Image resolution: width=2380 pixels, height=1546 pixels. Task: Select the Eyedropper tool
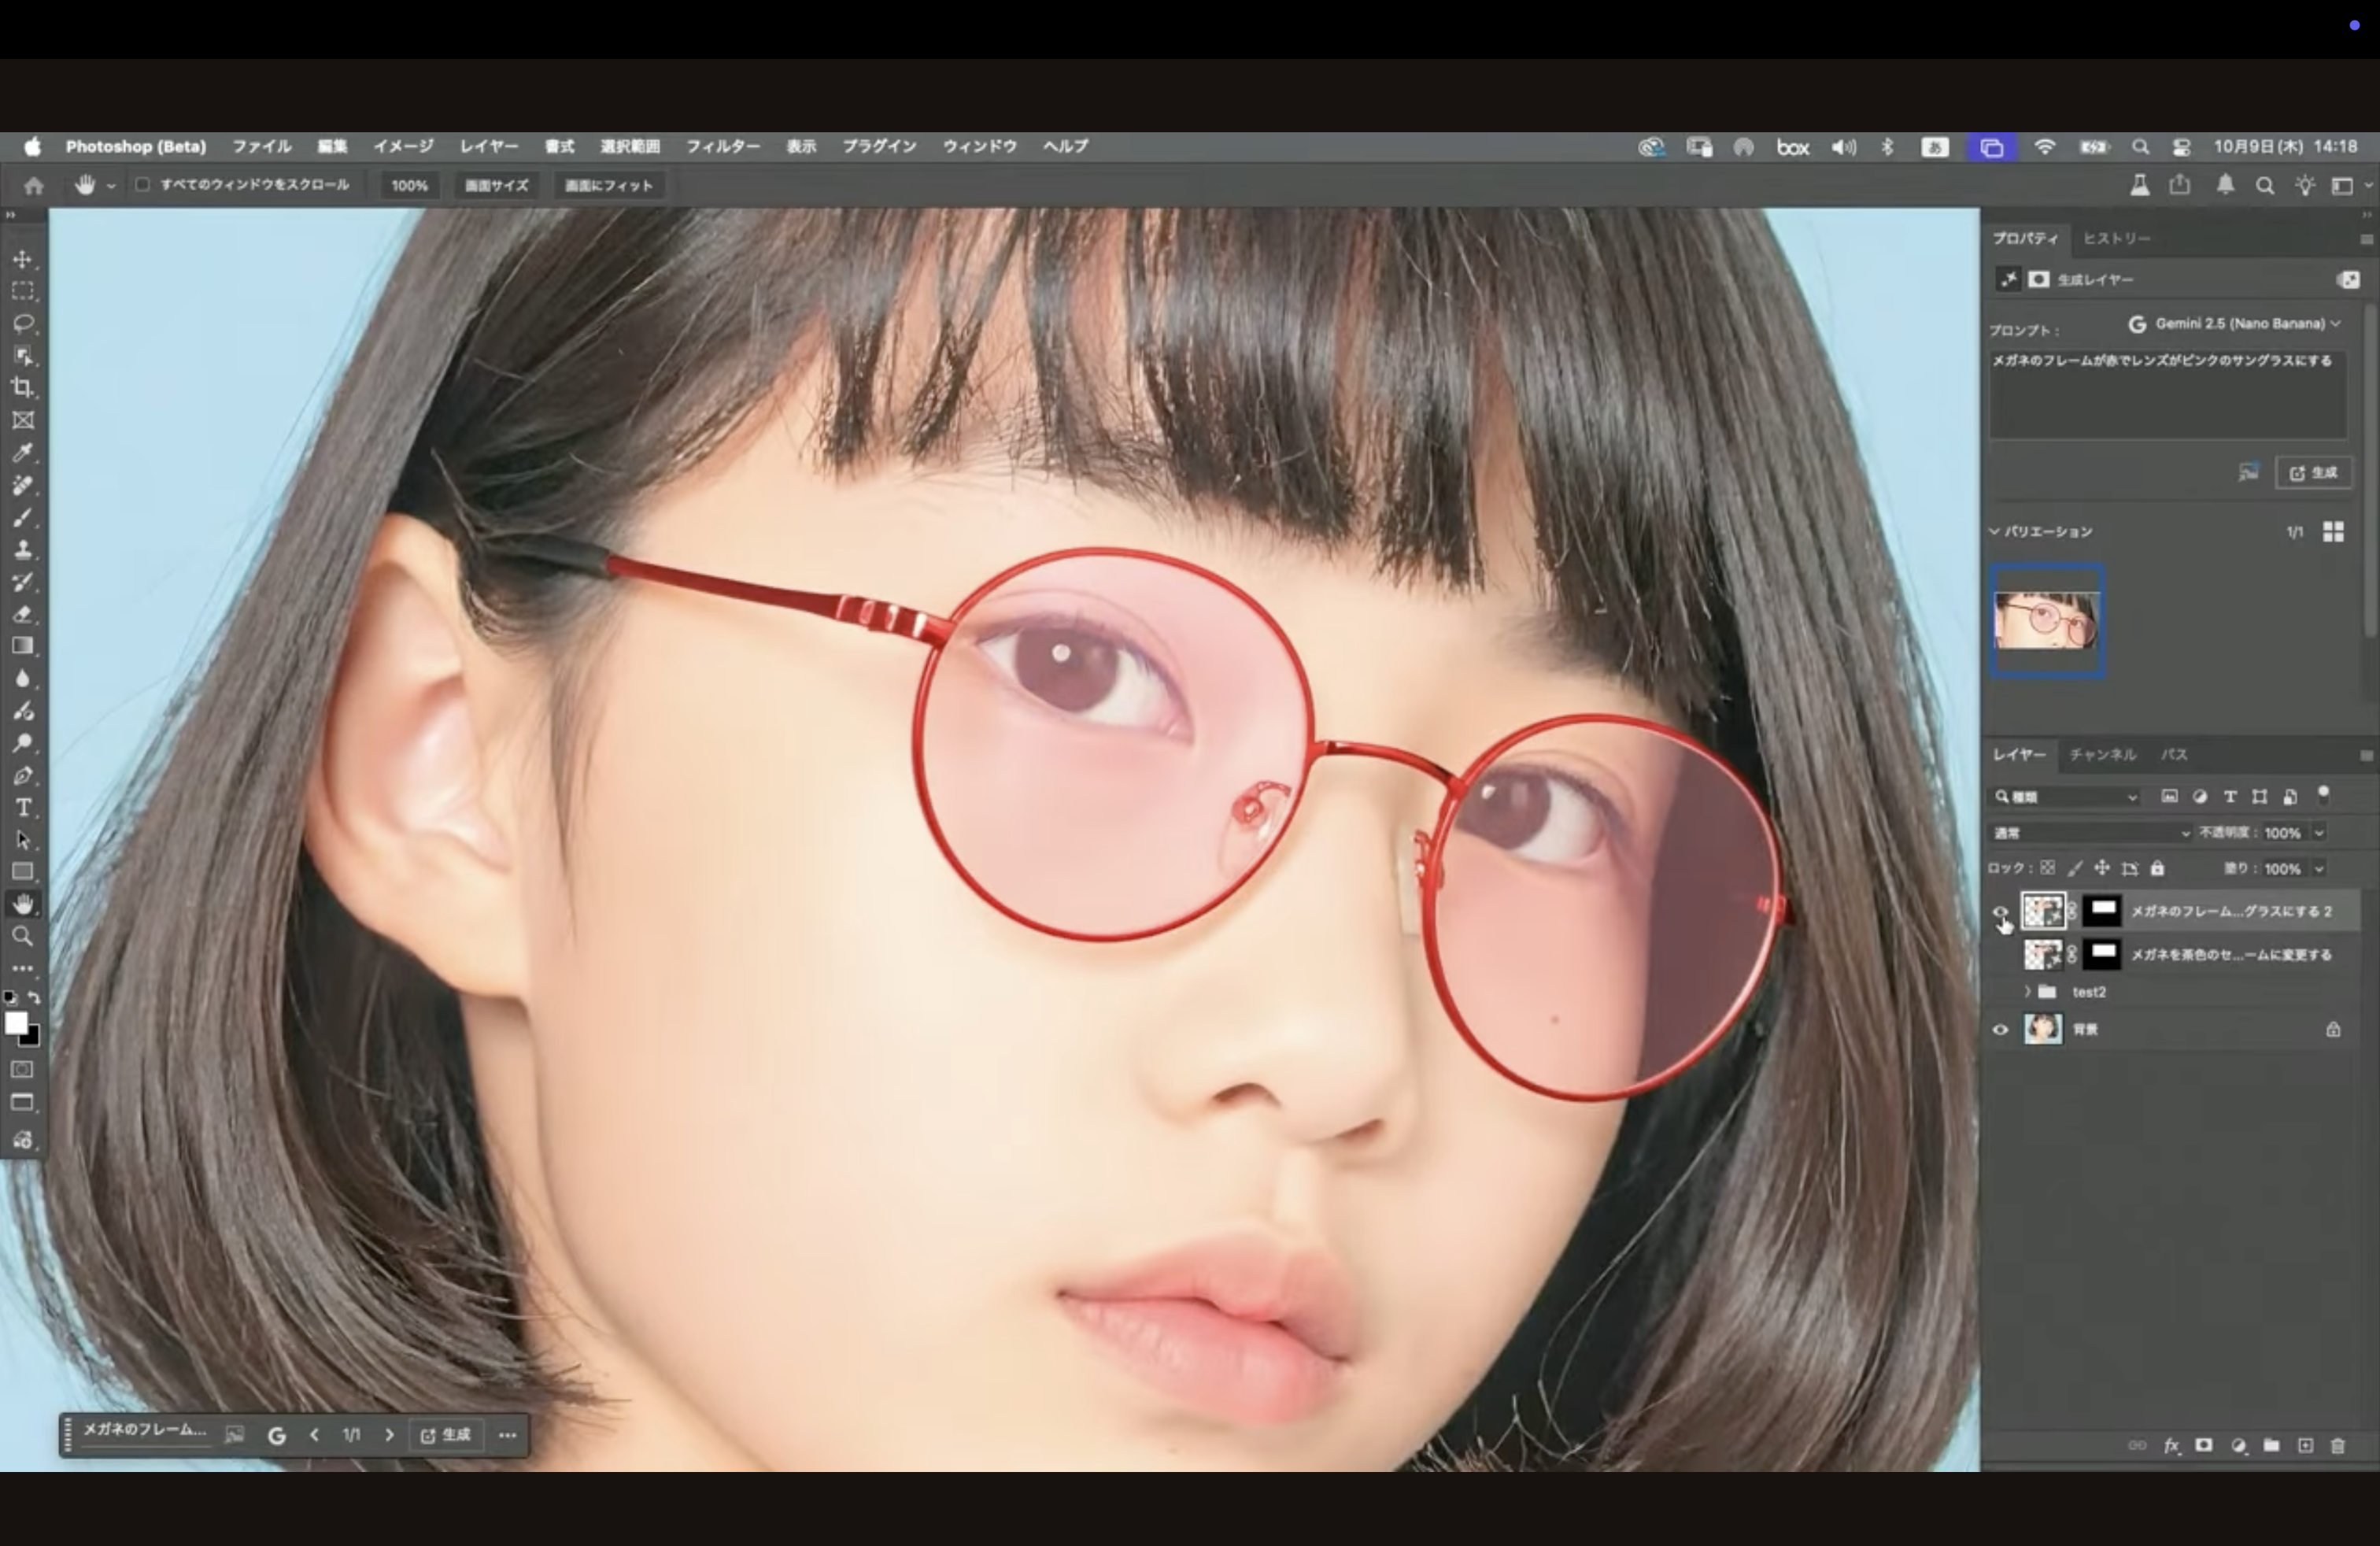[23, 453]
